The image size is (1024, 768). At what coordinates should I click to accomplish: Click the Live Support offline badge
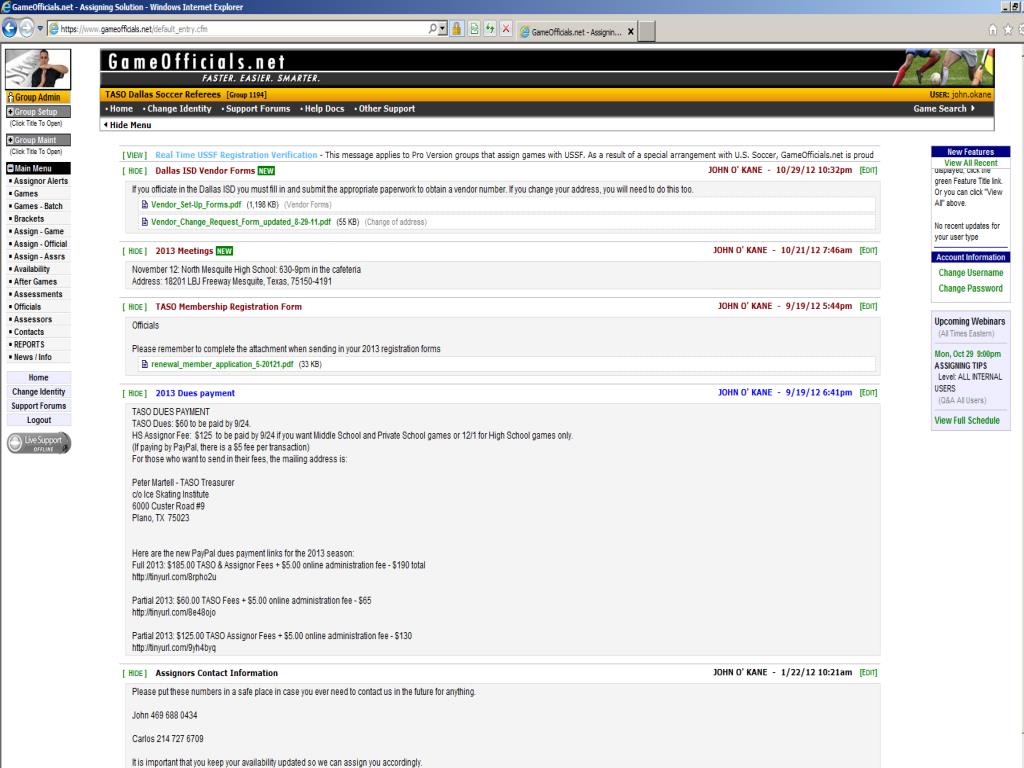[x=39, y=443]
